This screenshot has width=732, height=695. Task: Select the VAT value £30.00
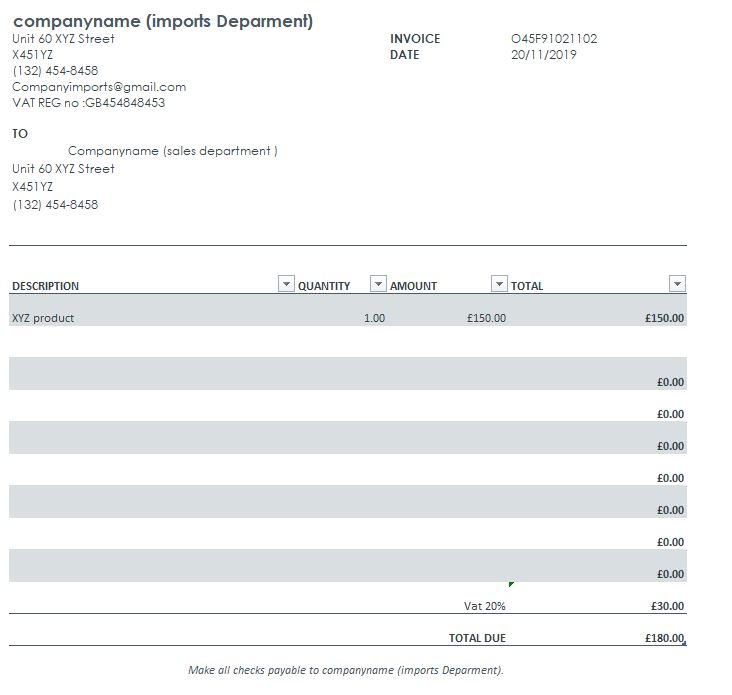pos(668,606)
